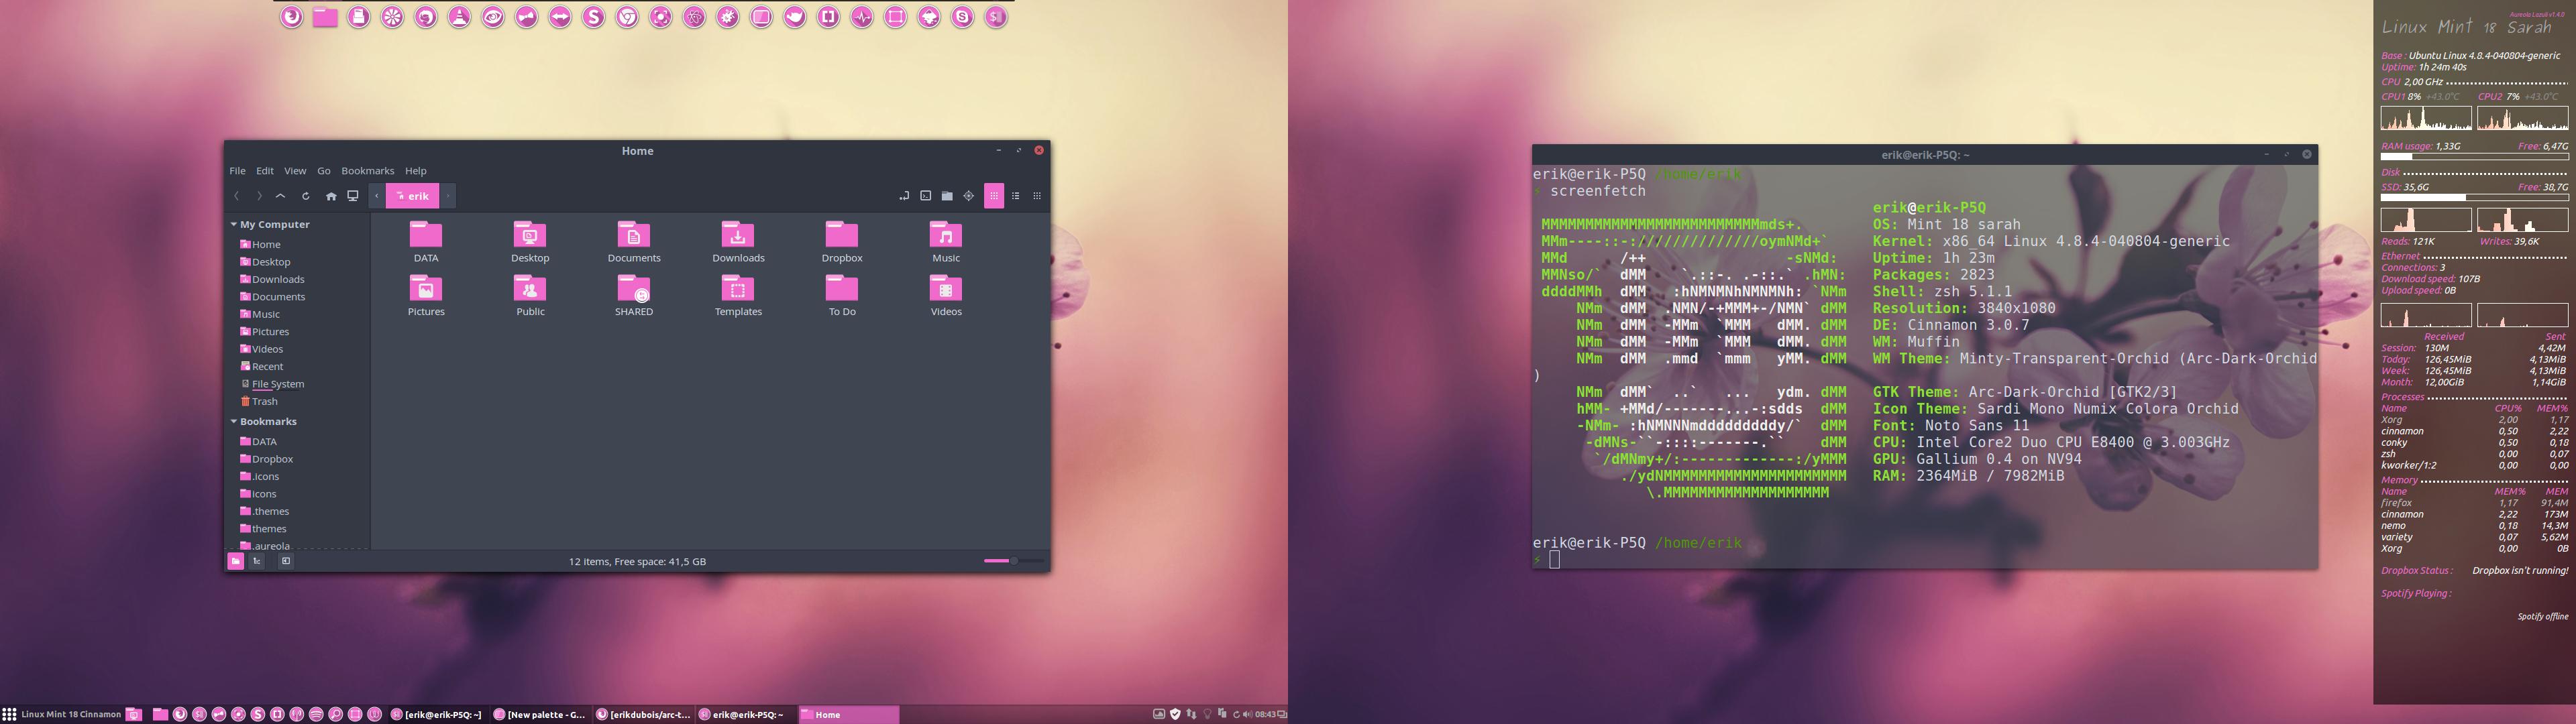Click right arrow of the path bar
The width and height of the screenshot is (2576, 724).
tap(449, 196)
